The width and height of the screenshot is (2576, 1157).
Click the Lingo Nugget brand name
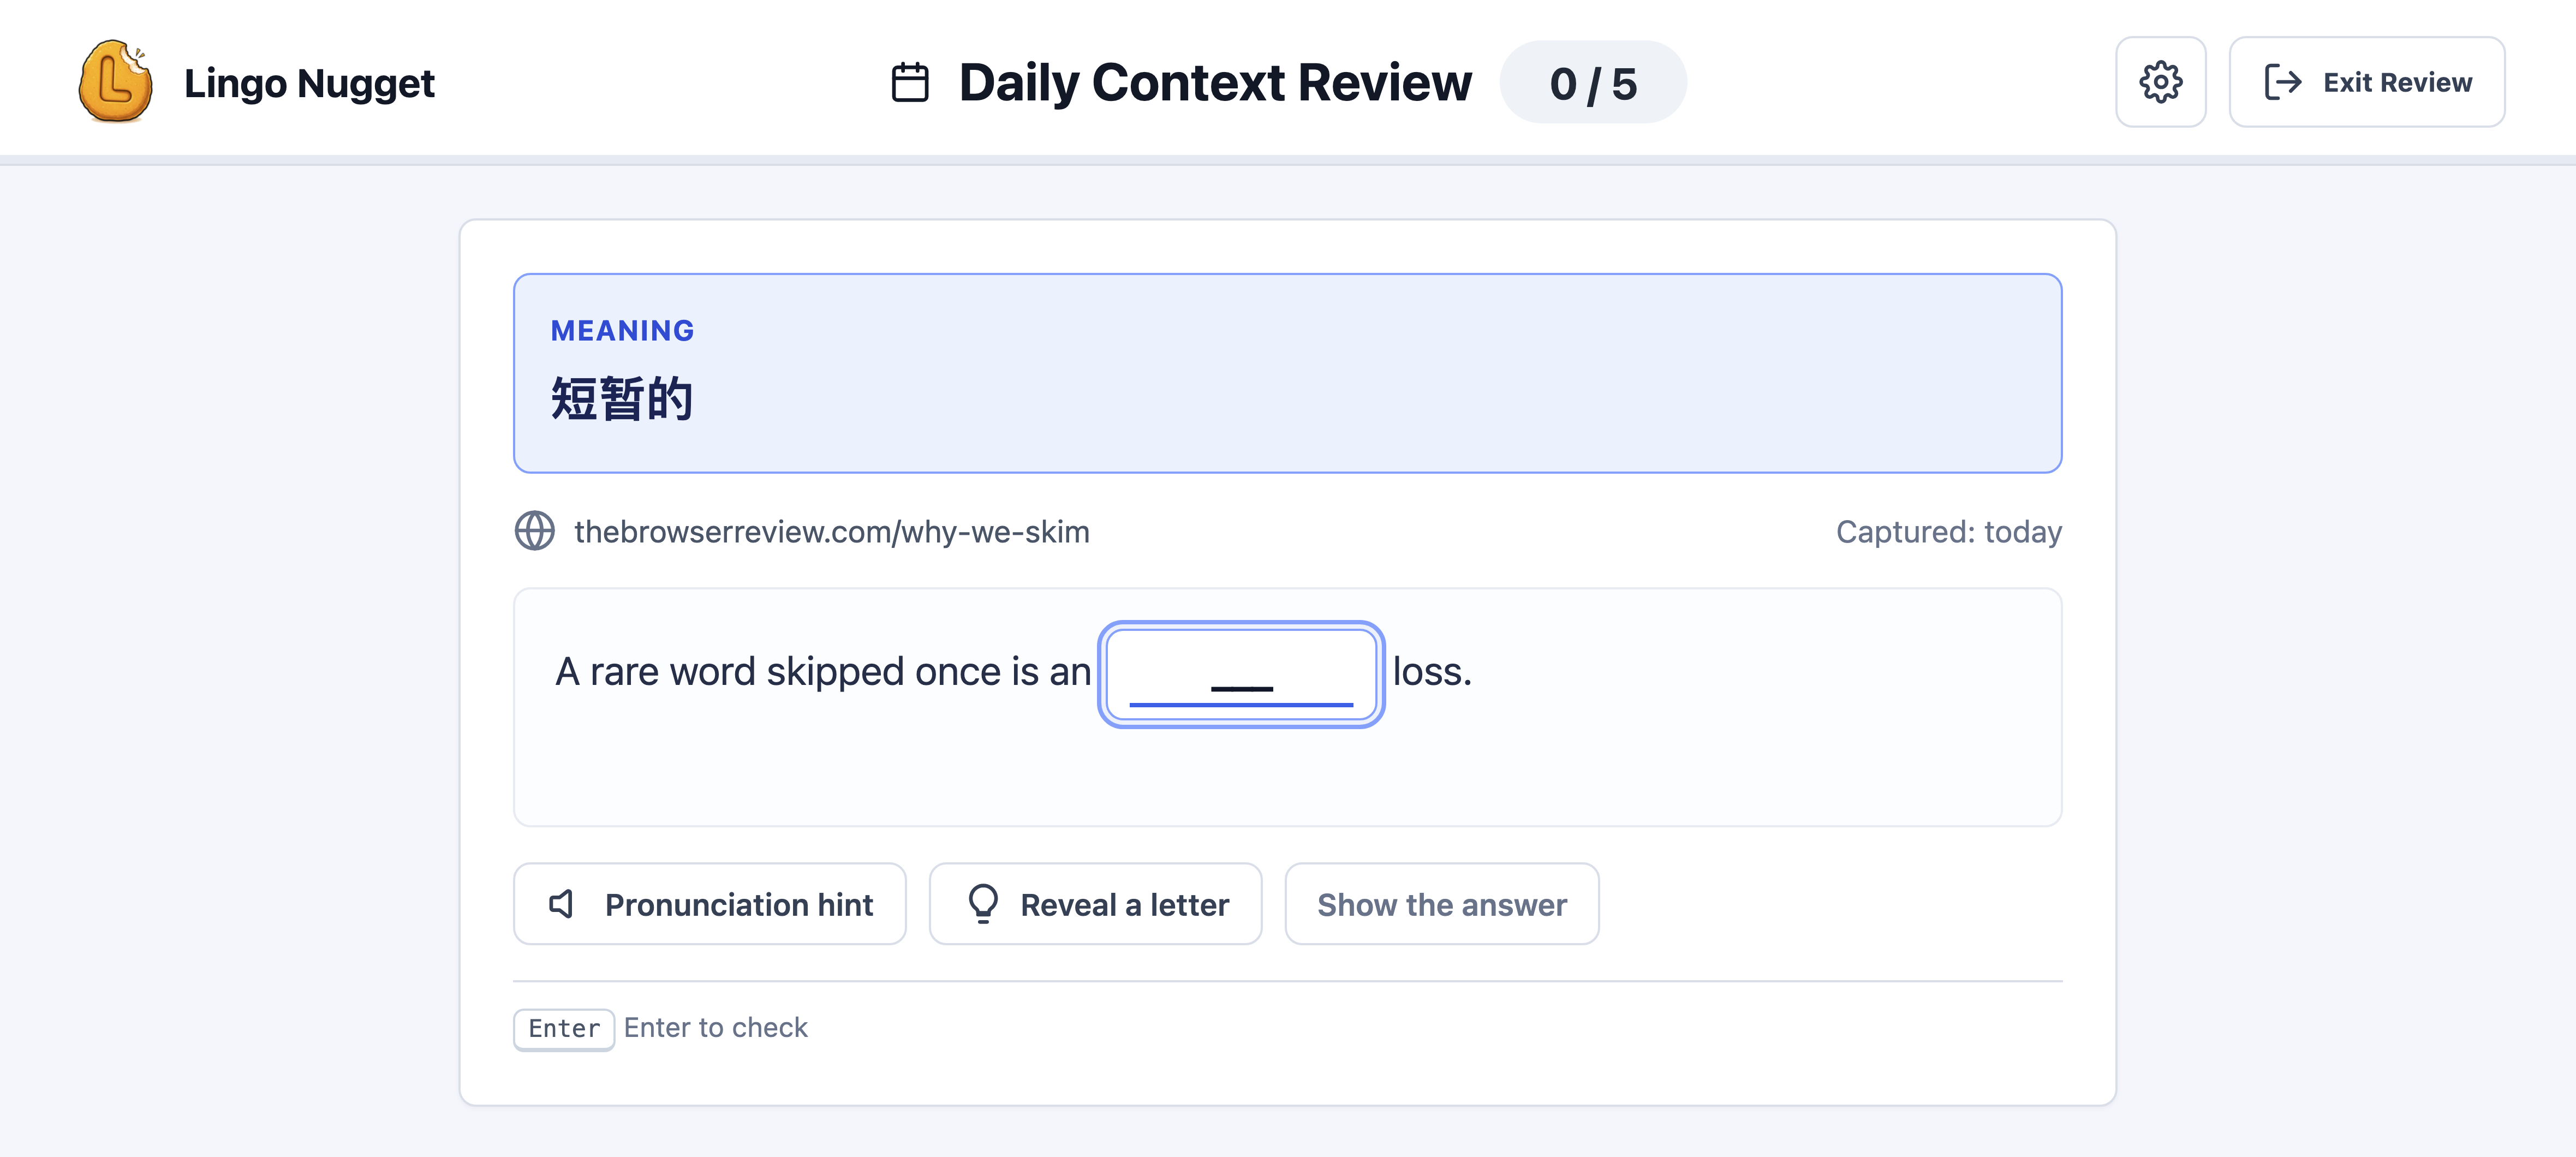coord(309,83)
